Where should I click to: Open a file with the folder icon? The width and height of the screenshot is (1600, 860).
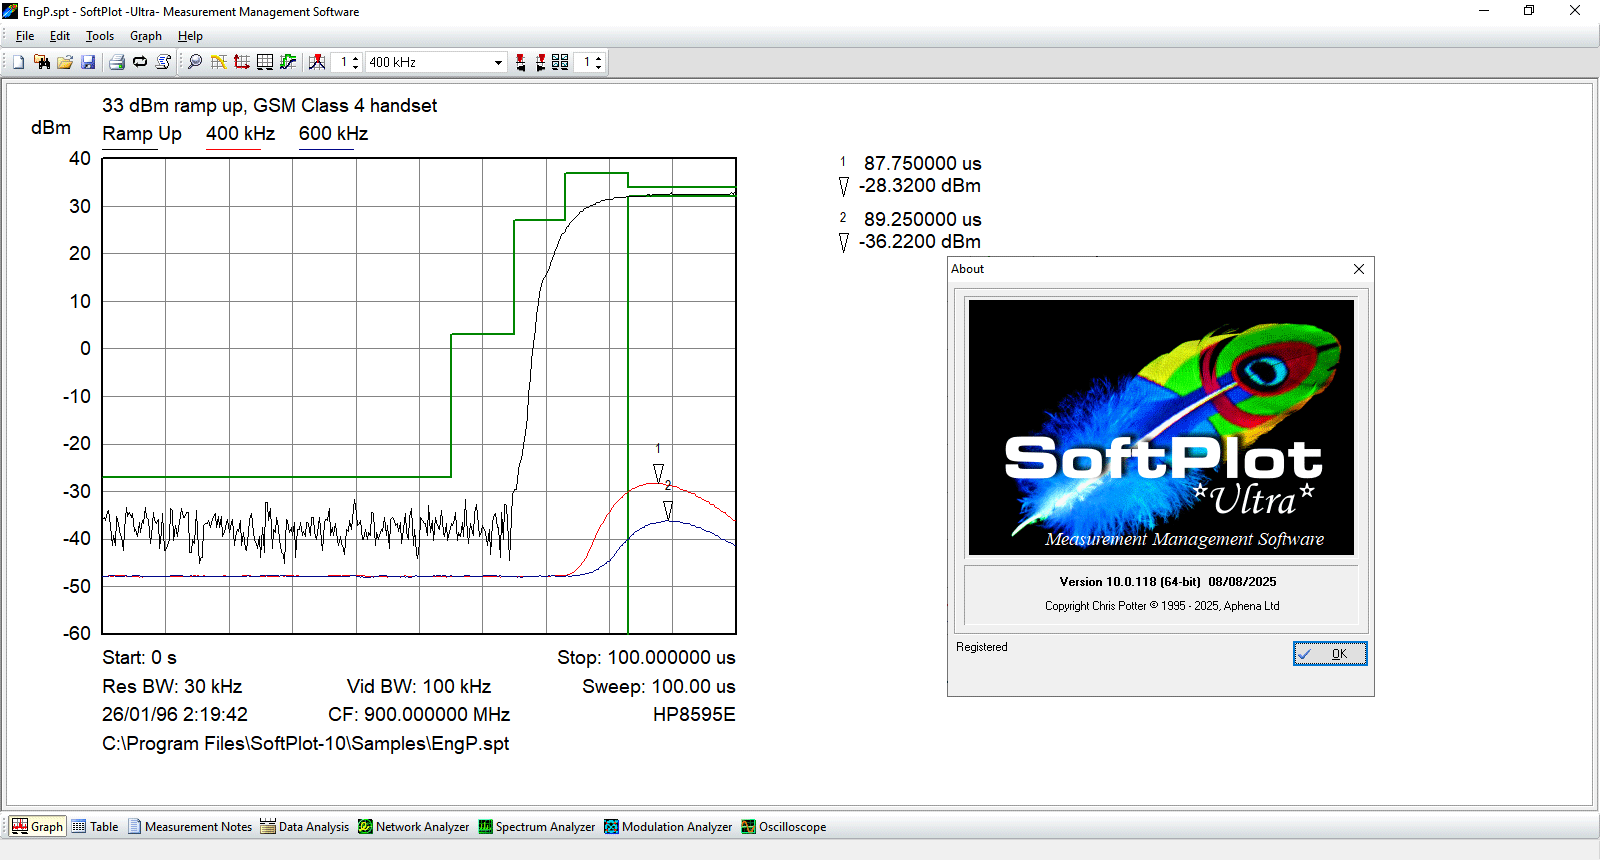(65, 62)
